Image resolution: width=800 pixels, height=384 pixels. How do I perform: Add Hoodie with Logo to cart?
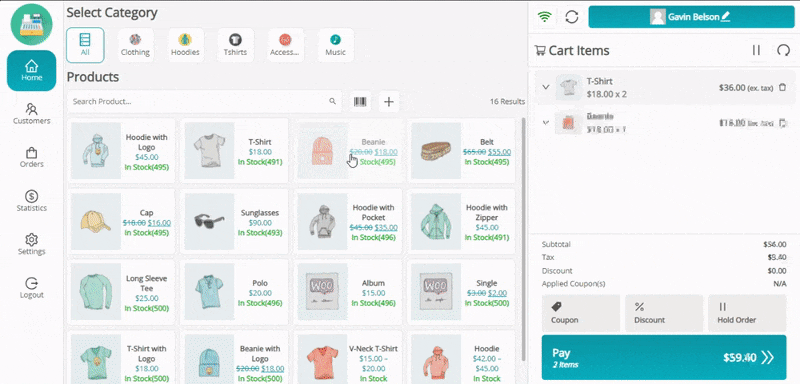click(121, 151)
